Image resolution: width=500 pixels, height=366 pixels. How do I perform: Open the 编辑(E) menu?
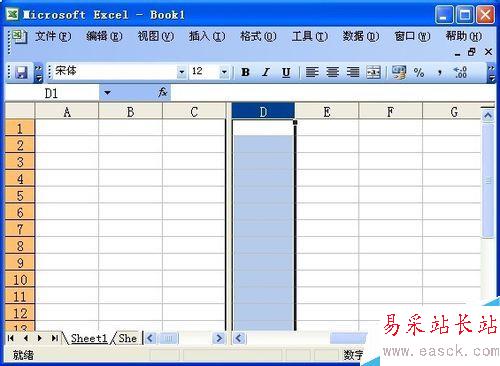point(104,36)
